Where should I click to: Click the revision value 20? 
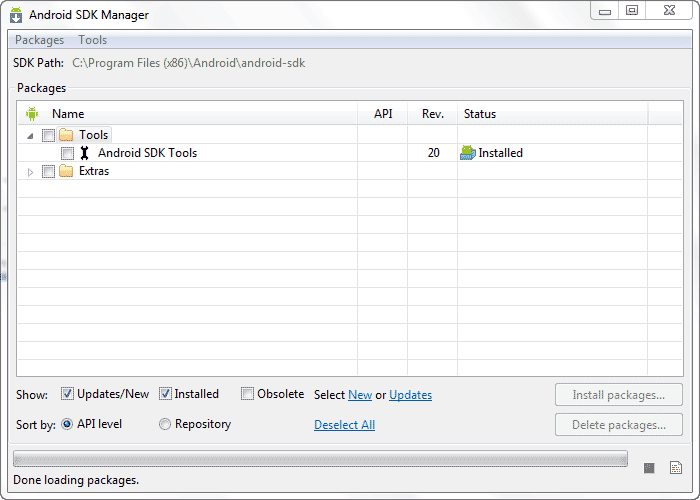click(433, 153)
